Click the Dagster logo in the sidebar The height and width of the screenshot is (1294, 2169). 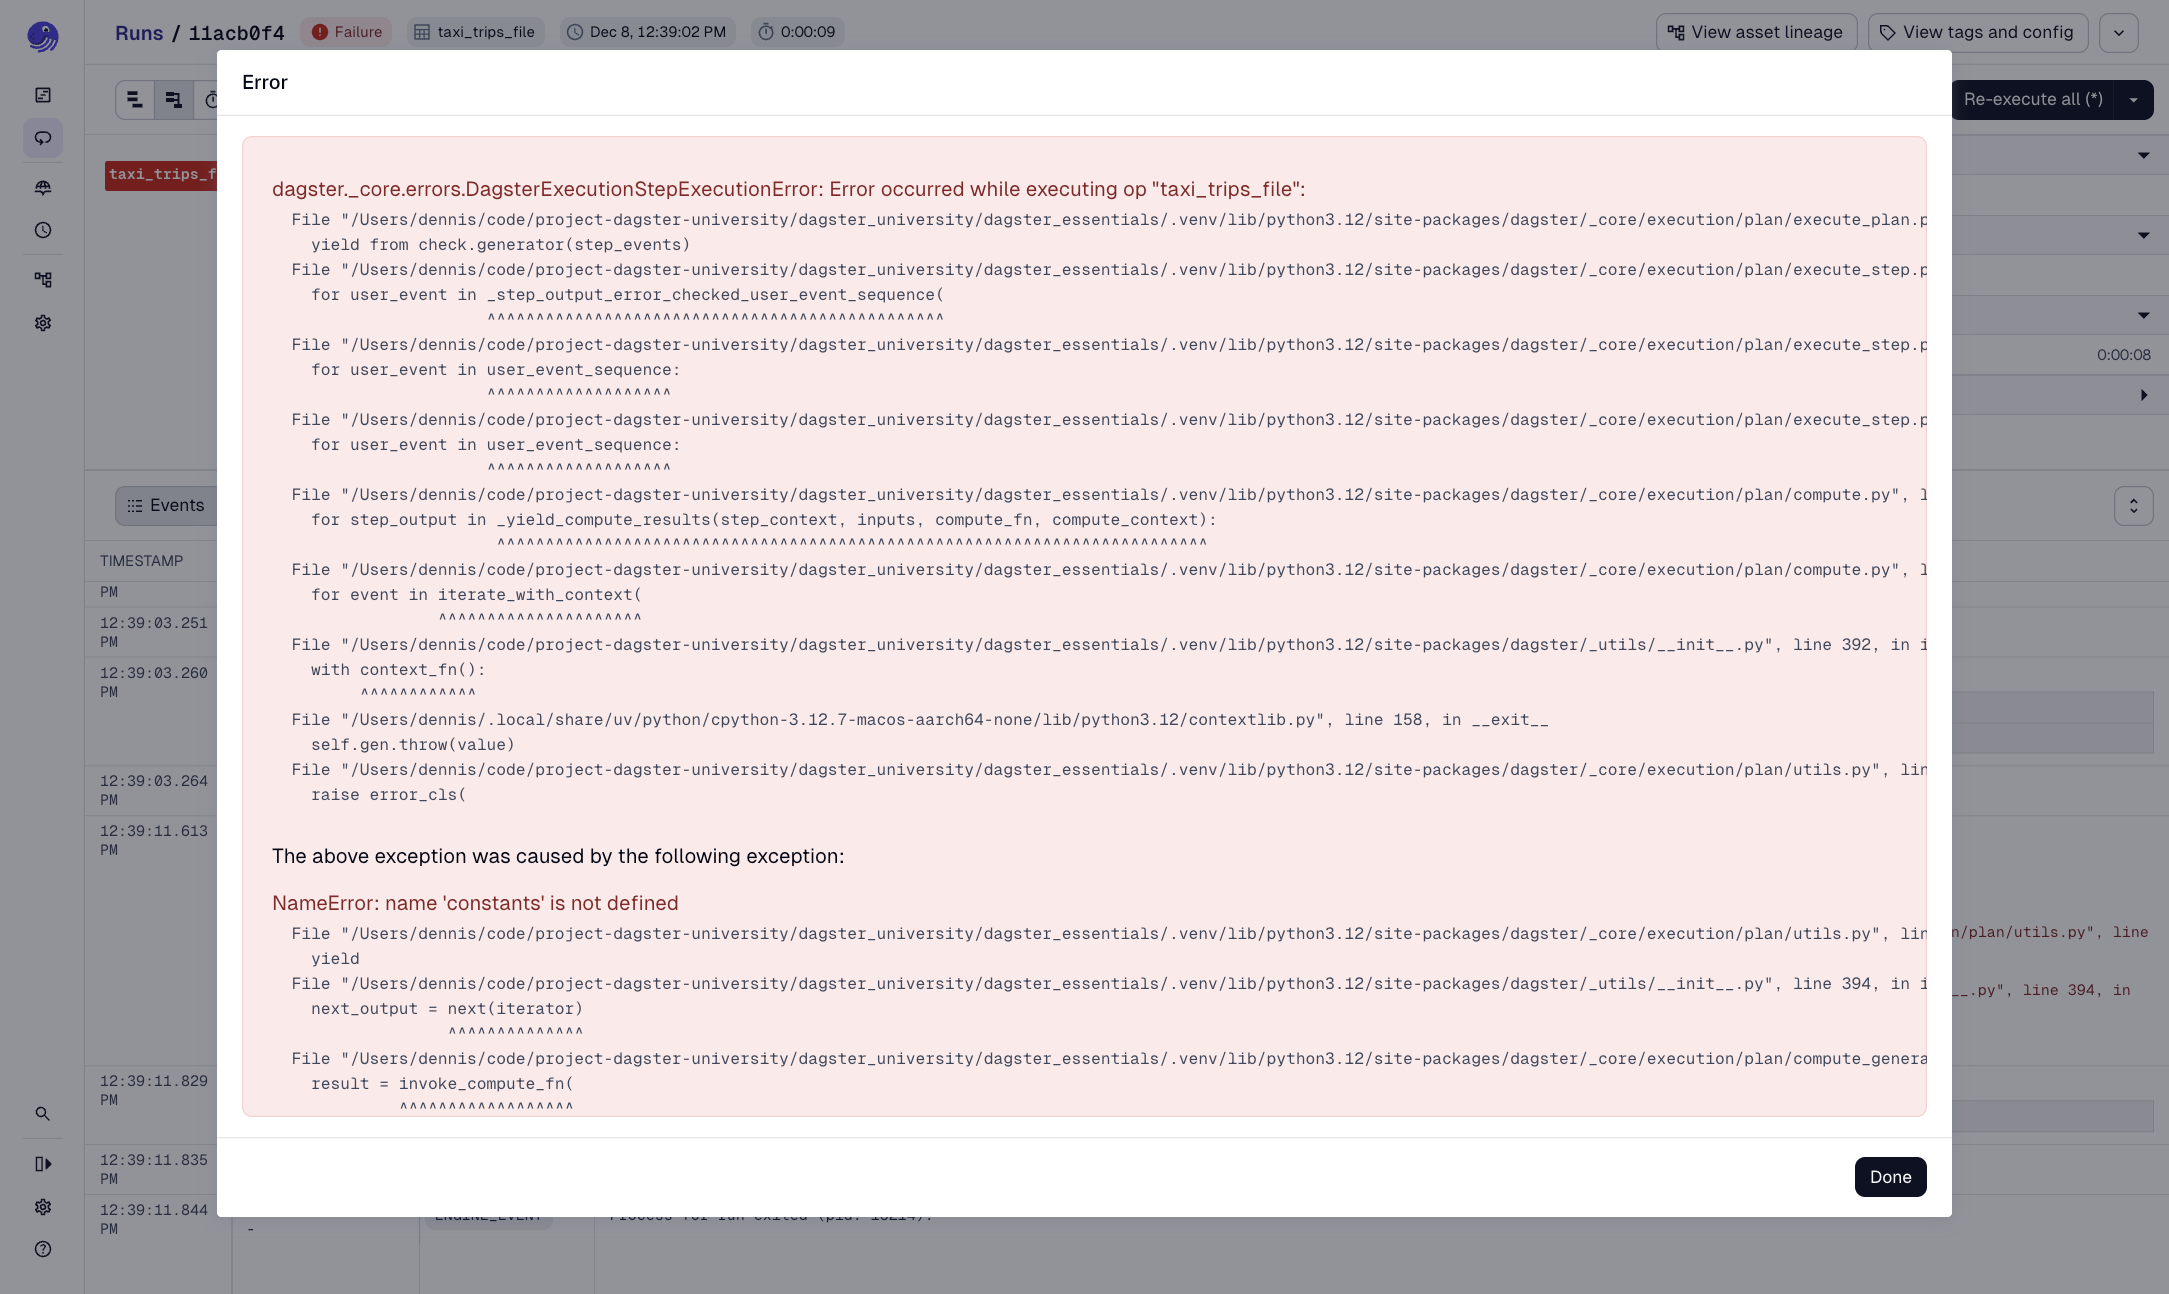pos(42,36)
